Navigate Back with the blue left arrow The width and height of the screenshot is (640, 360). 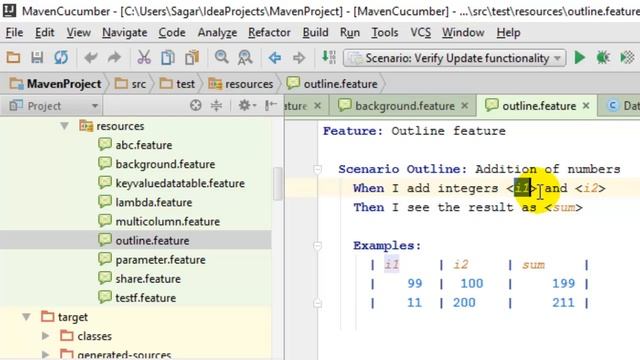point(275,58)
